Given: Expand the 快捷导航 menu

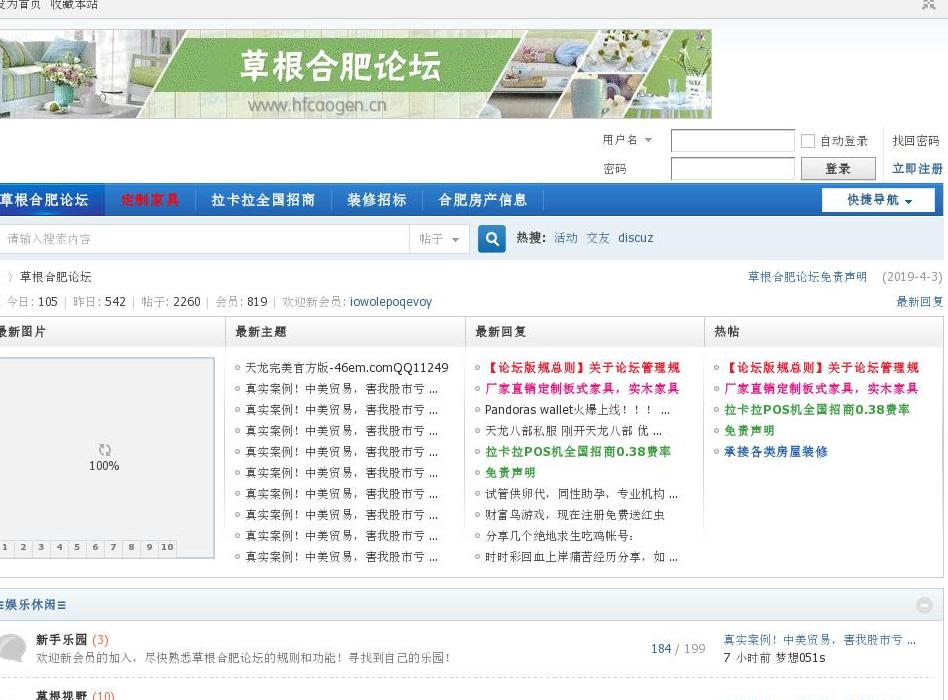Looking at the screenshot, I should pos(878,199).
